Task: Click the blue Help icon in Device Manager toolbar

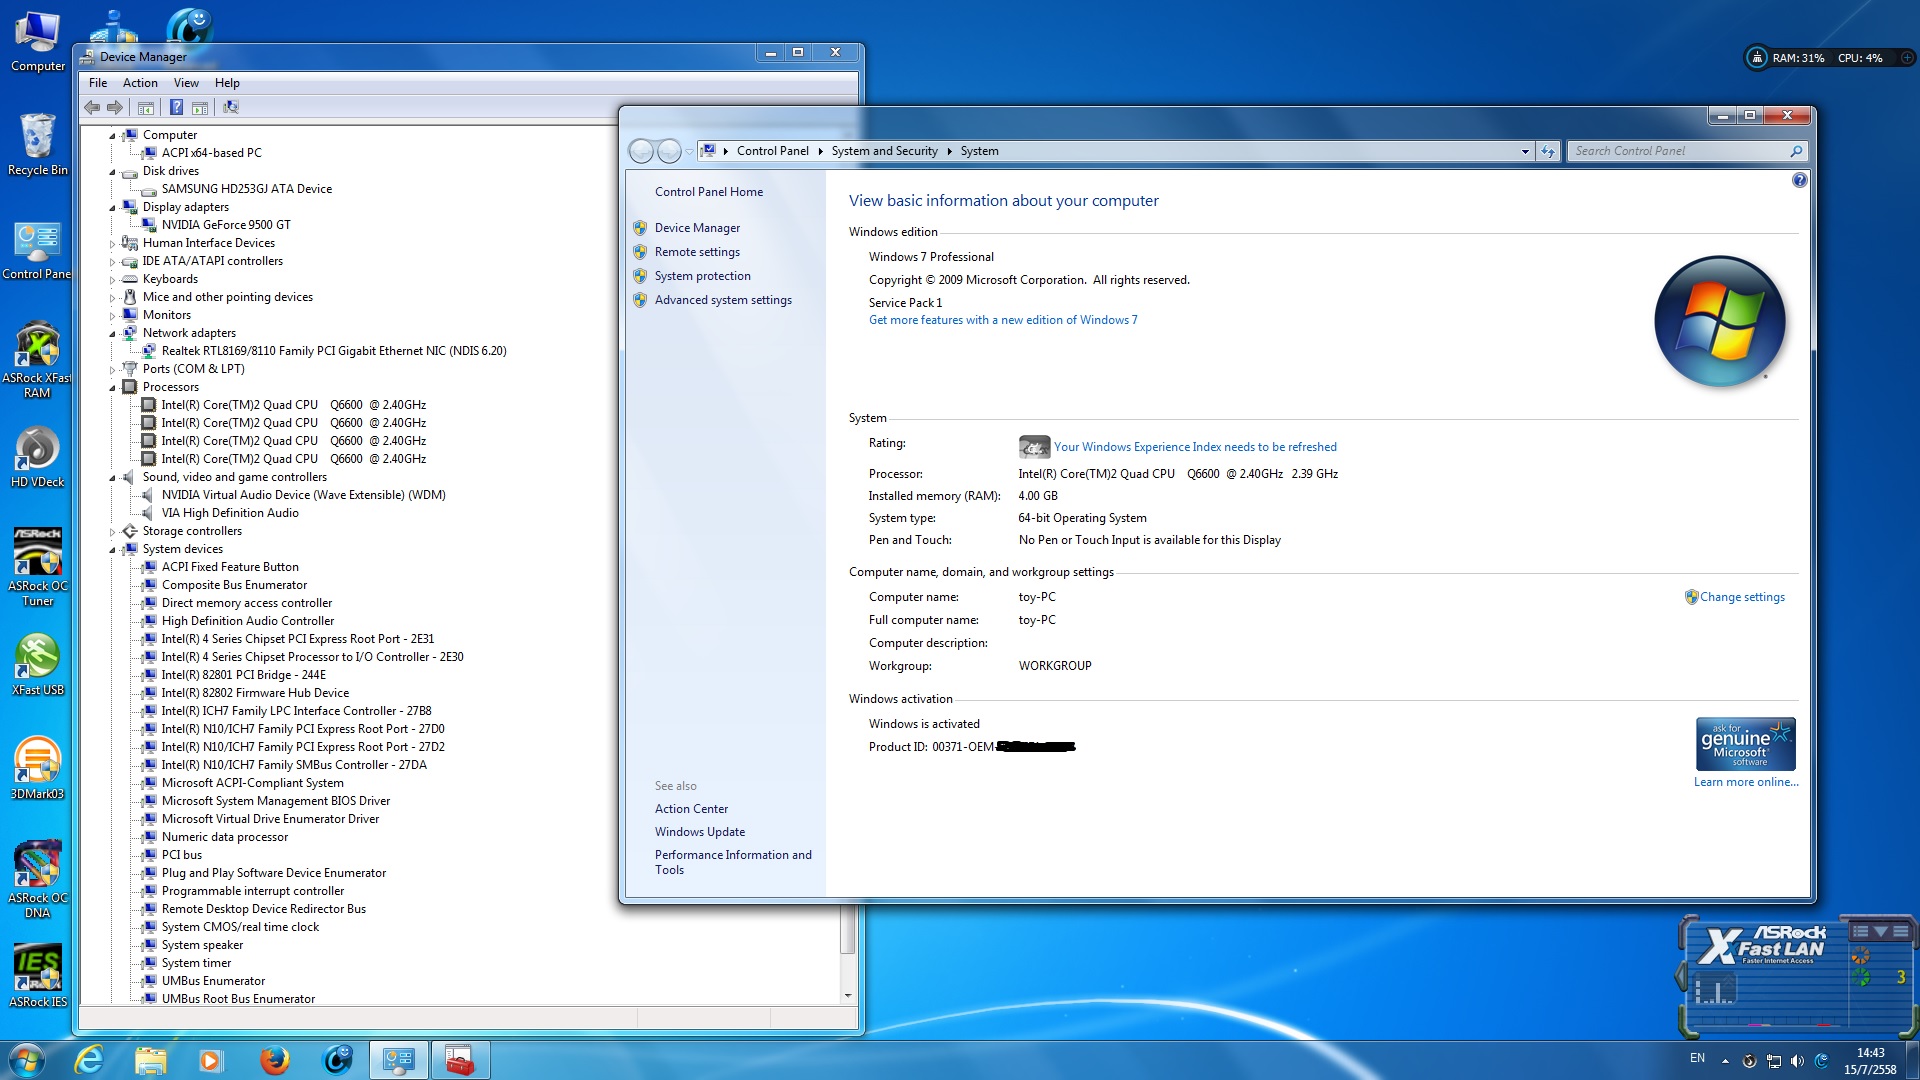Action: 176,107
